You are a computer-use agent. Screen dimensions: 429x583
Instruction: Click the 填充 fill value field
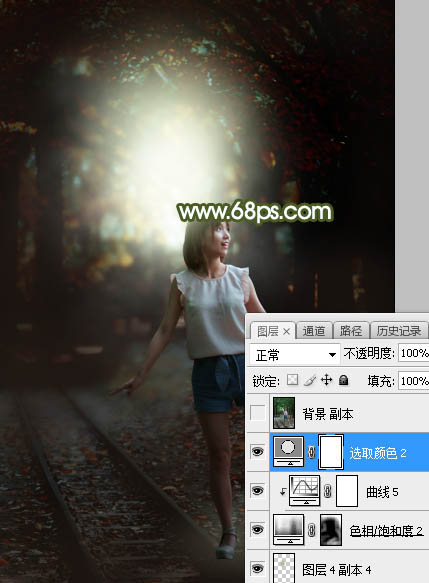(413, 381)
